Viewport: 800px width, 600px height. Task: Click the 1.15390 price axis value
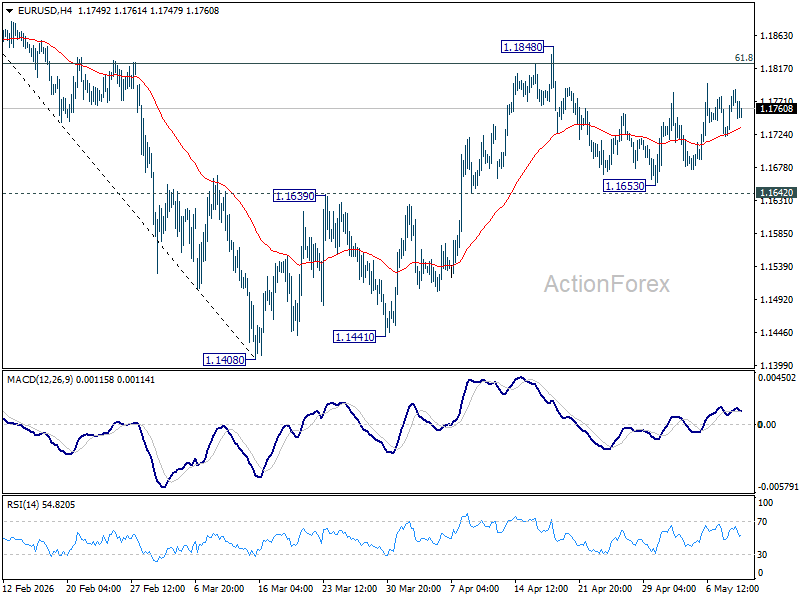coord(777,267)
